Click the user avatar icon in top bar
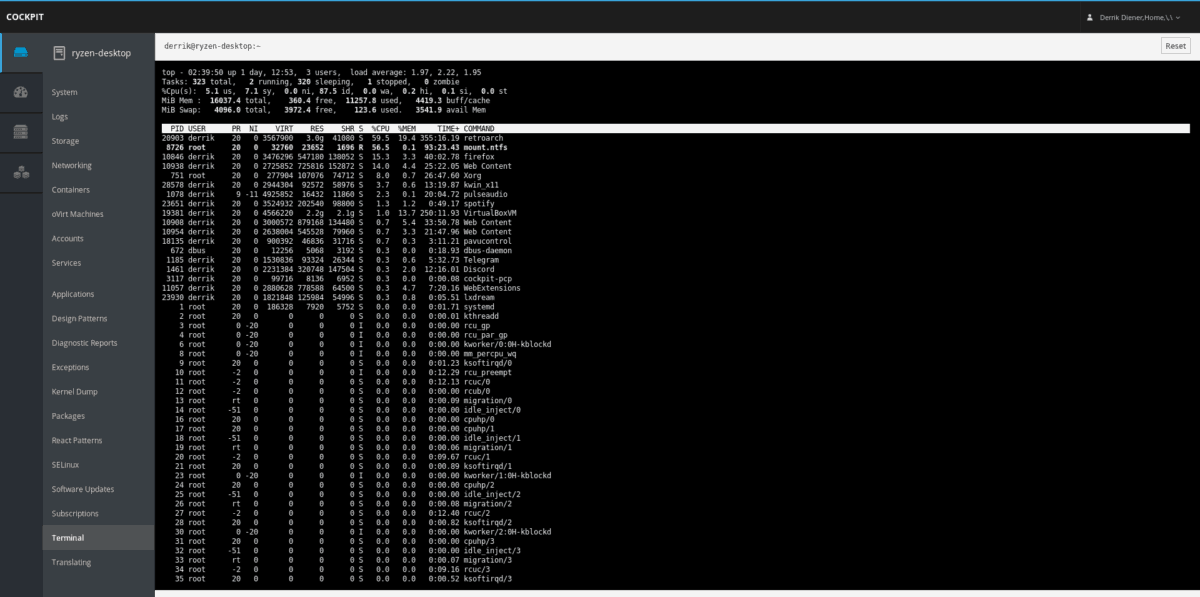Screen dimensions: 1200x597 coord(1090,16)
